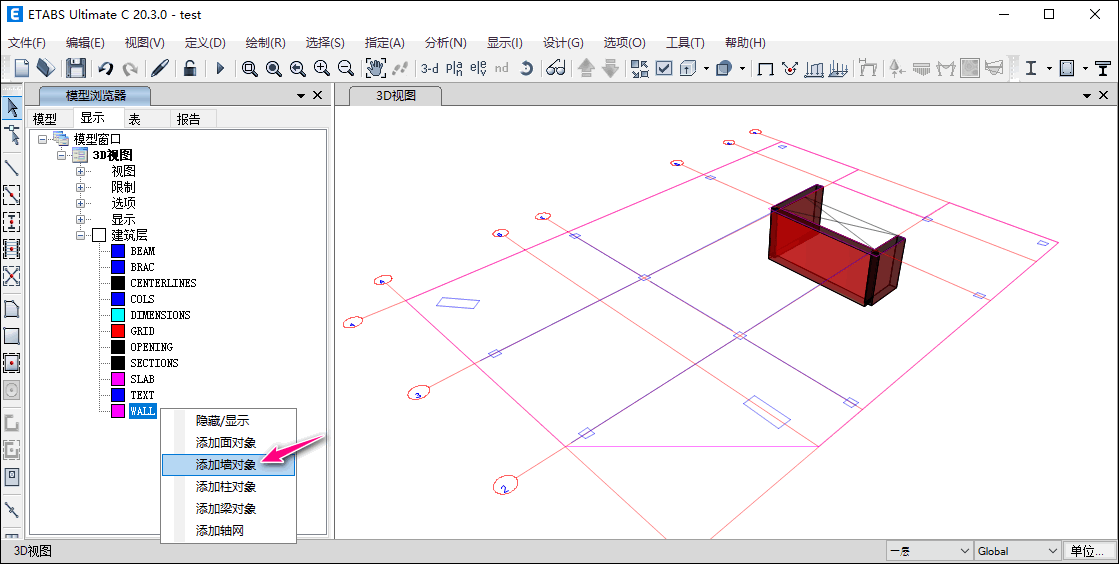Switch to the 报告 tab
1119x564 pixels.
point(188,119)
